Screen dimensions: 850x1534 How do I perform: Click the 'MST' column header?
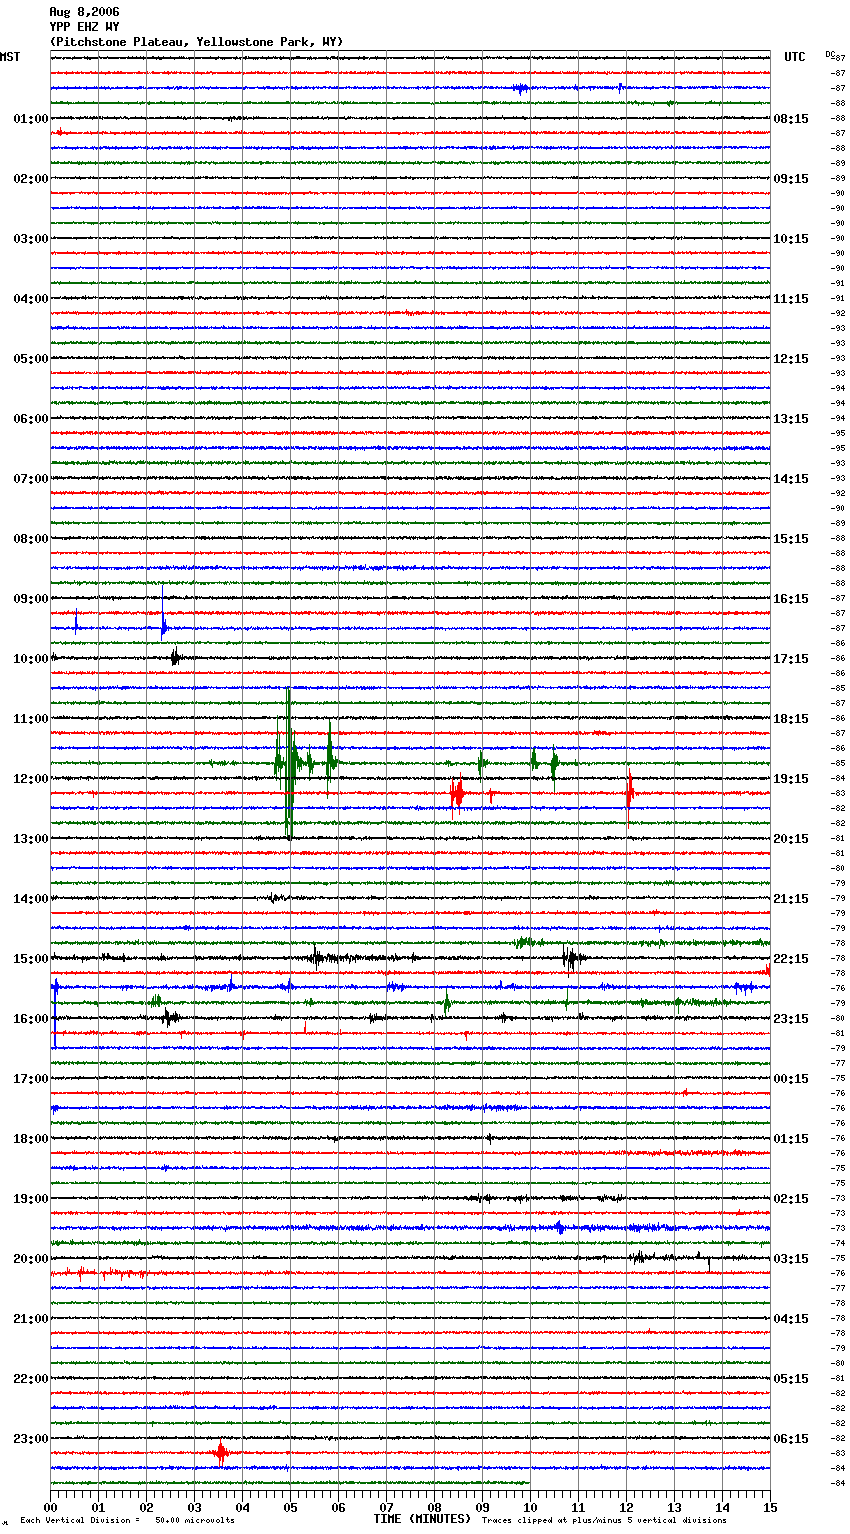(10, 57)
